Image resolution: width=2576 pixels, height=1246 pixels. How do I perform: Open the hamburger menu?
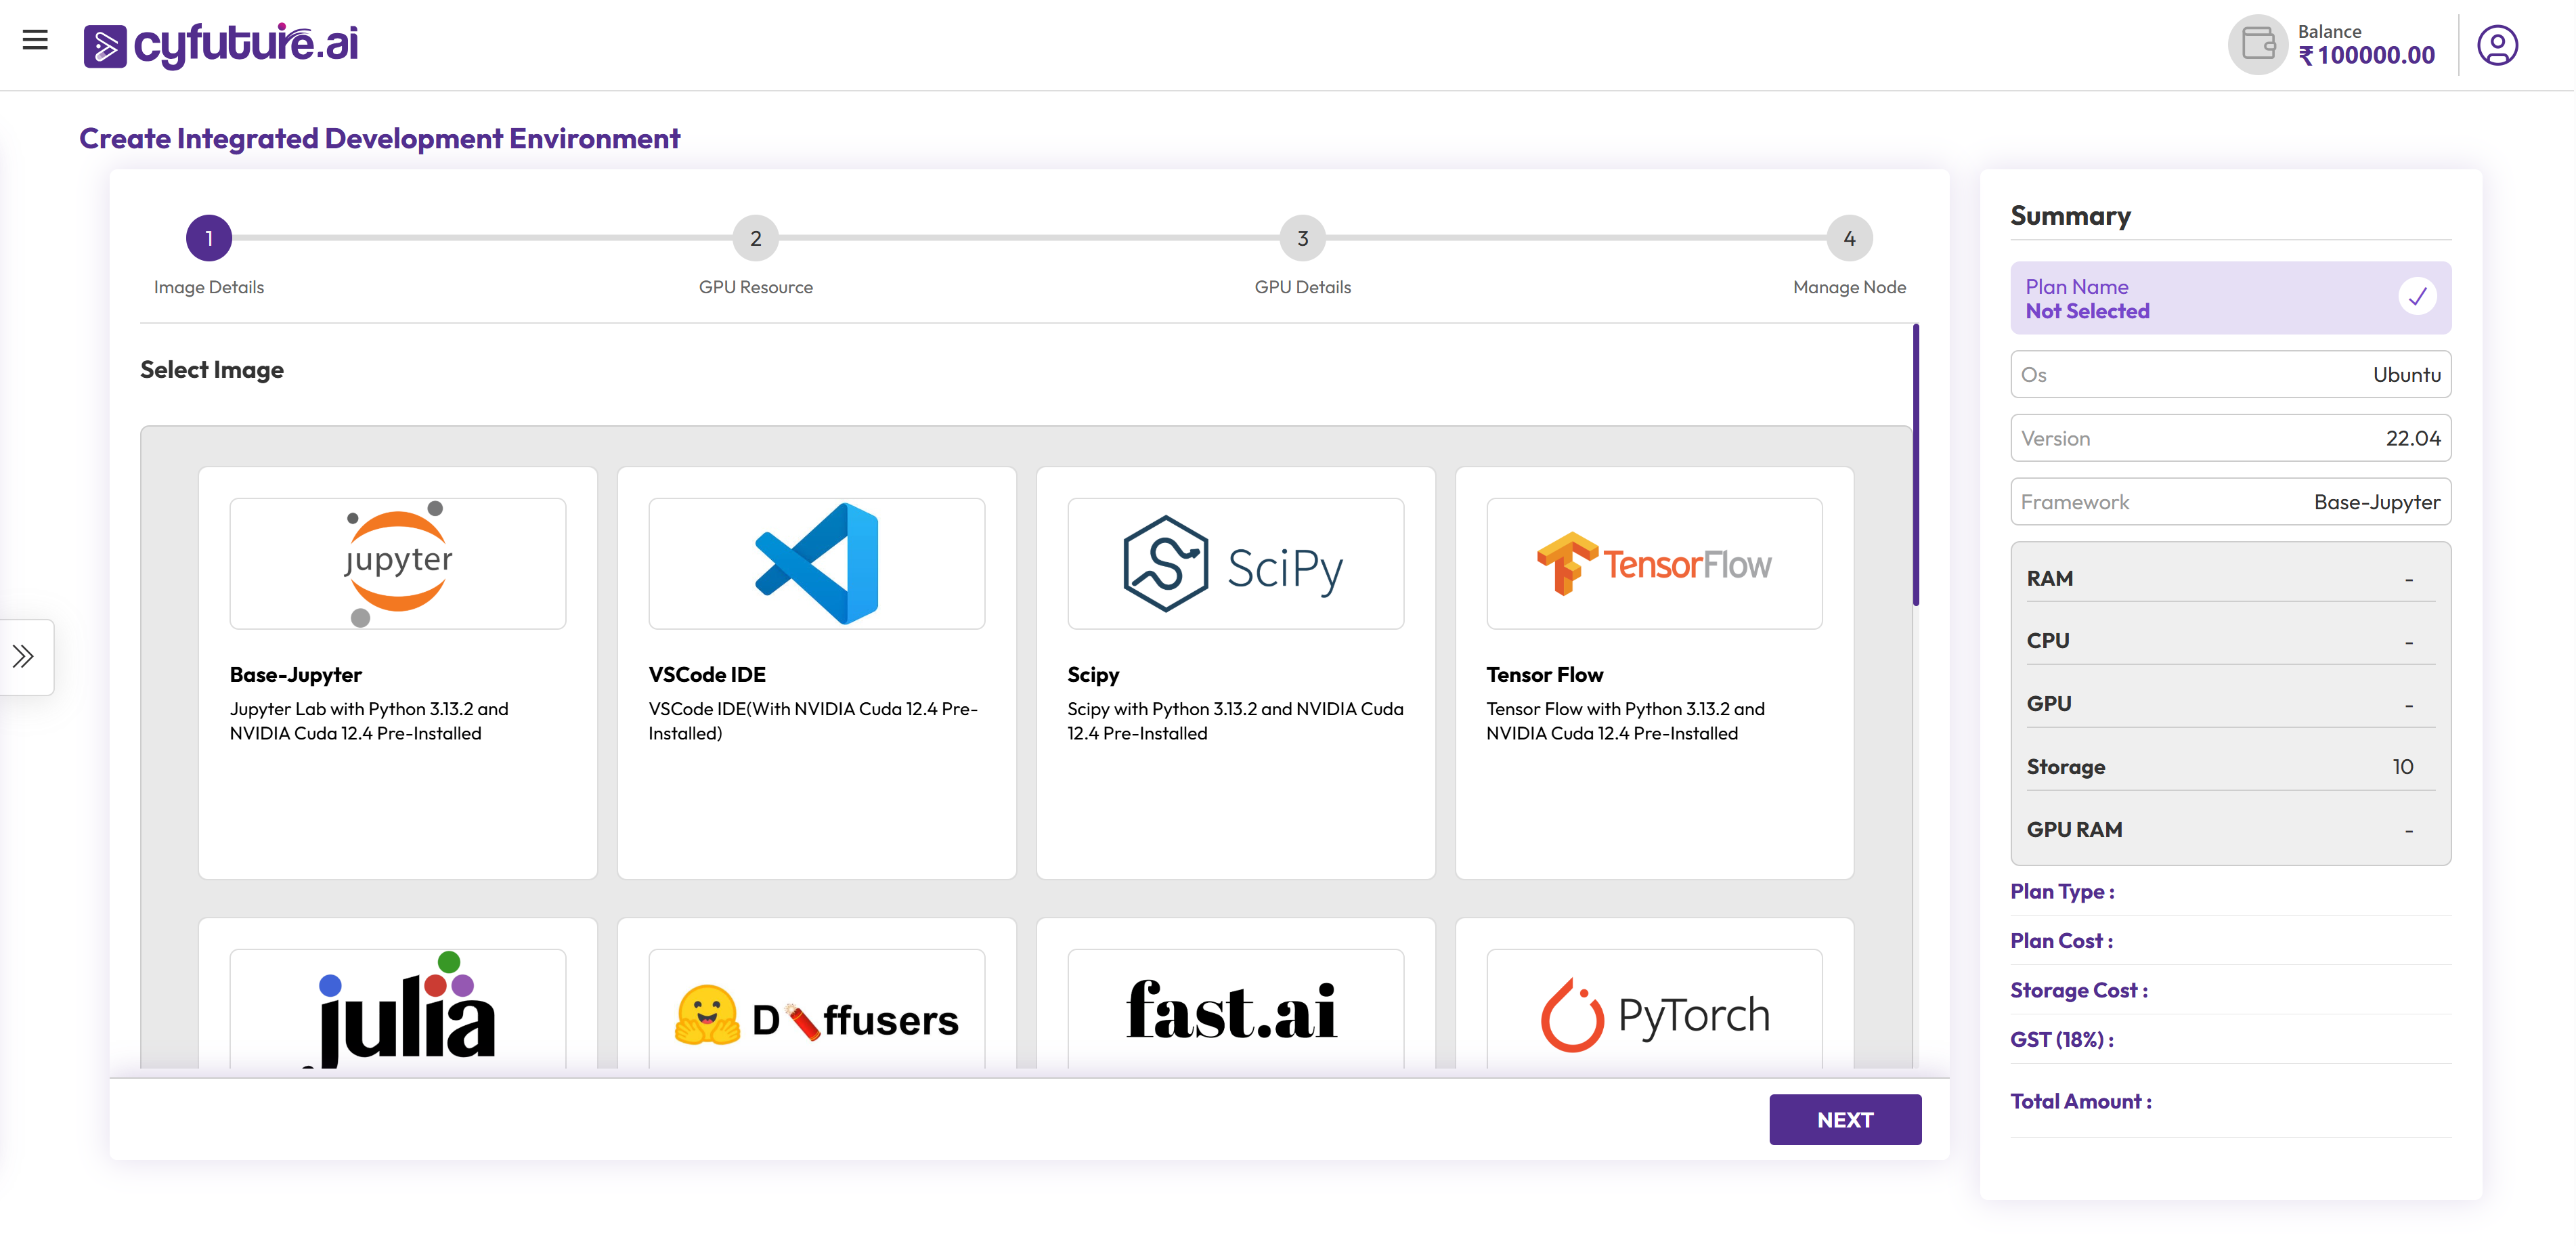click(35, 40)
